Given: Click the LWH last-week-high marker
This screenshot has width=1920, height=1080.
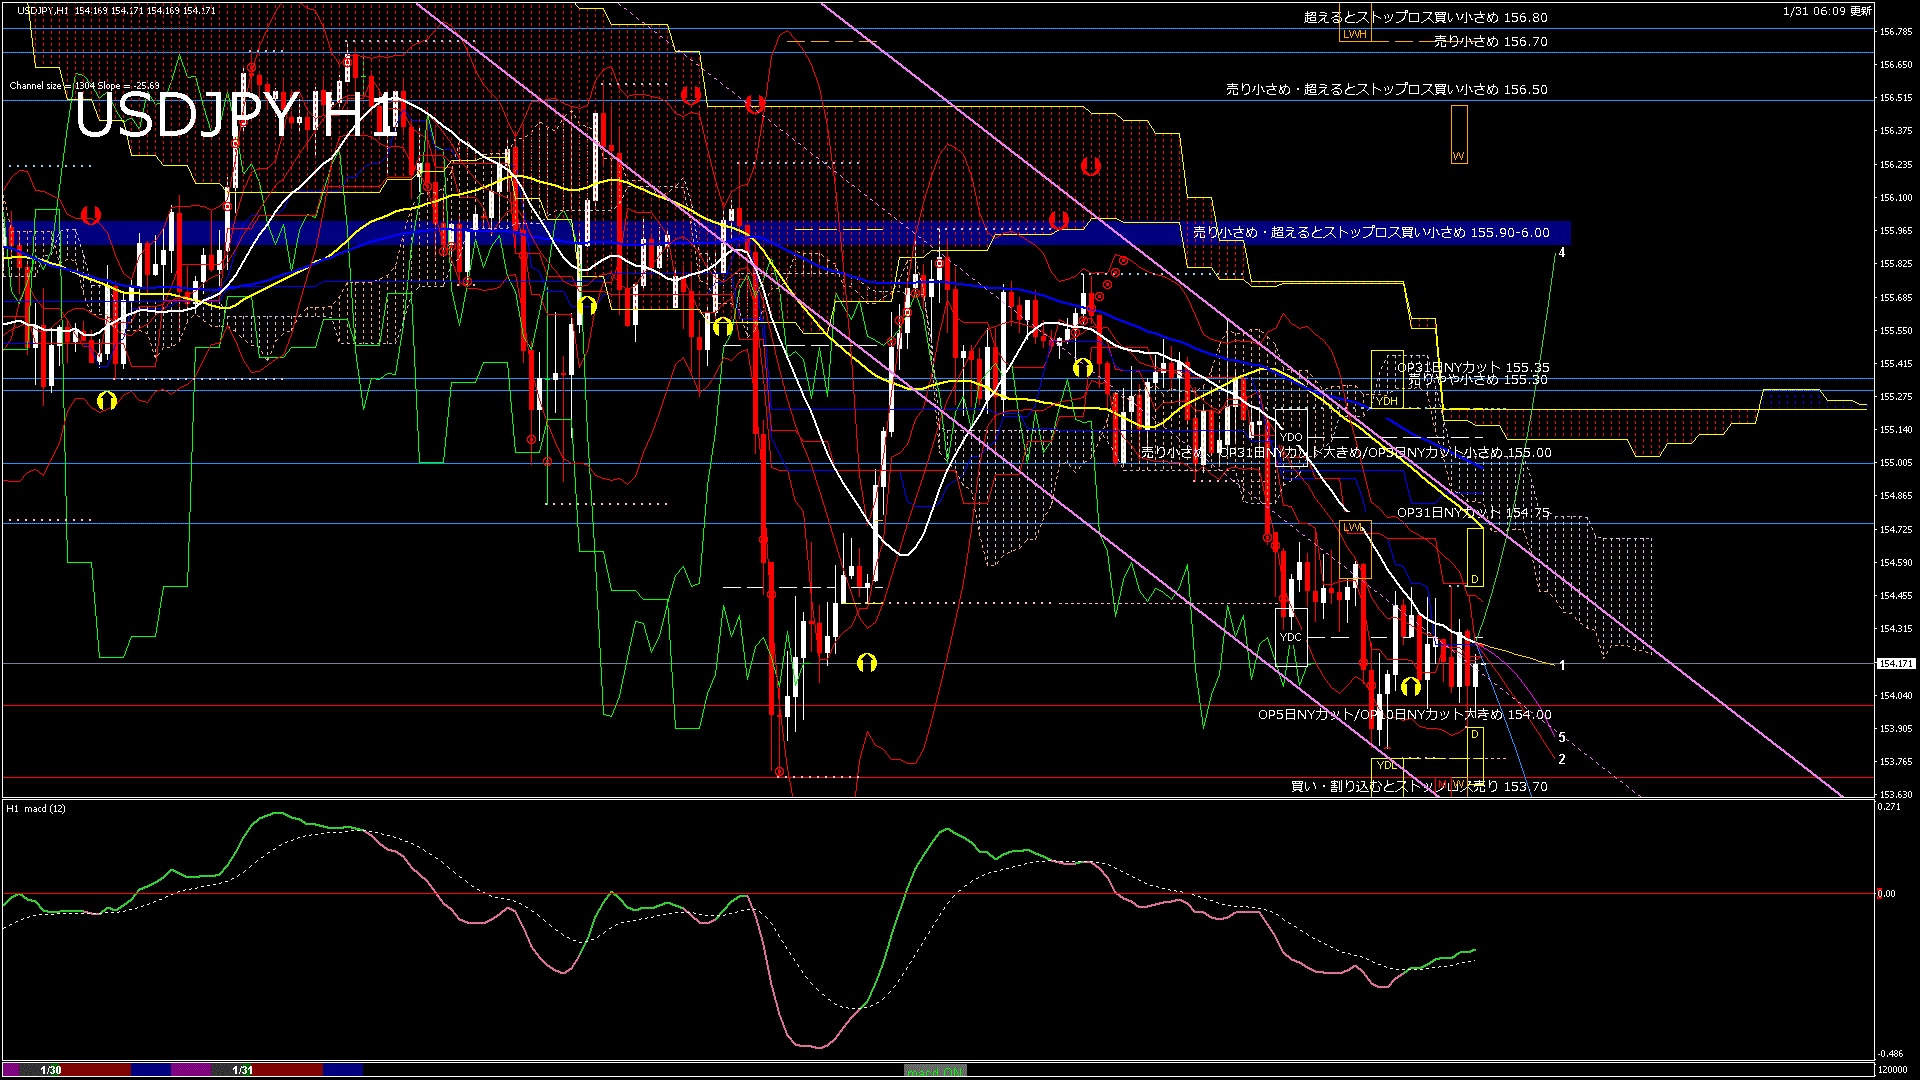Looking at the screenshot, I should [1354, 34].
